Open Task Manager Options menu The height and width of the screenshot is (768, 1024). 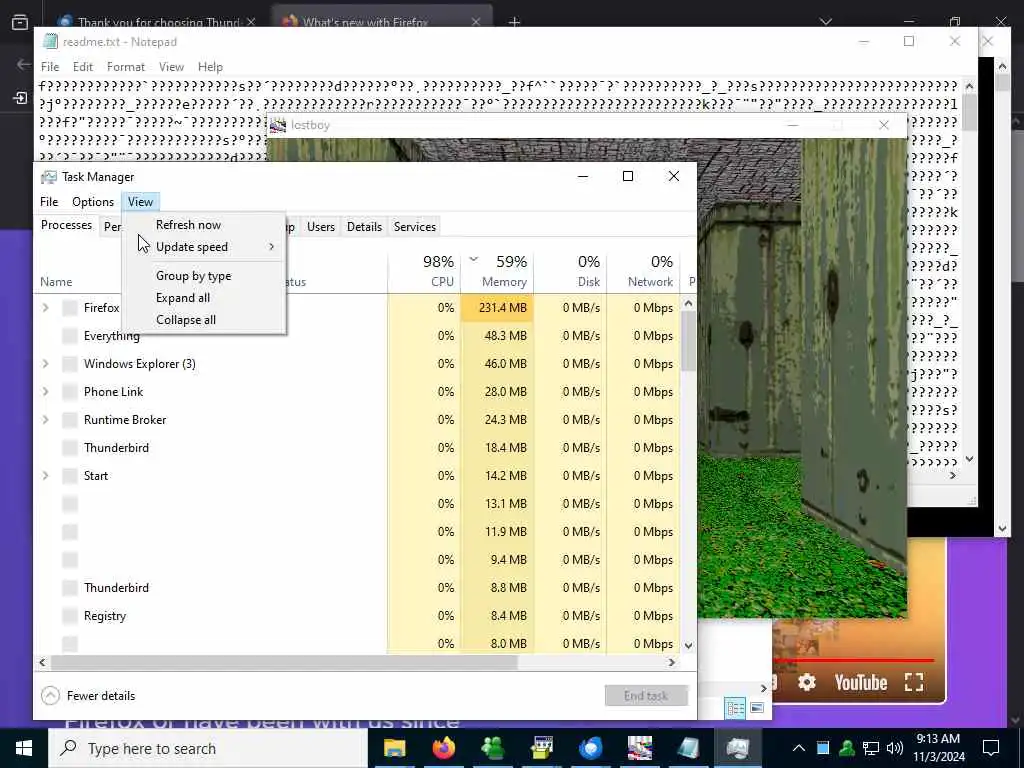tap(93, 202)
